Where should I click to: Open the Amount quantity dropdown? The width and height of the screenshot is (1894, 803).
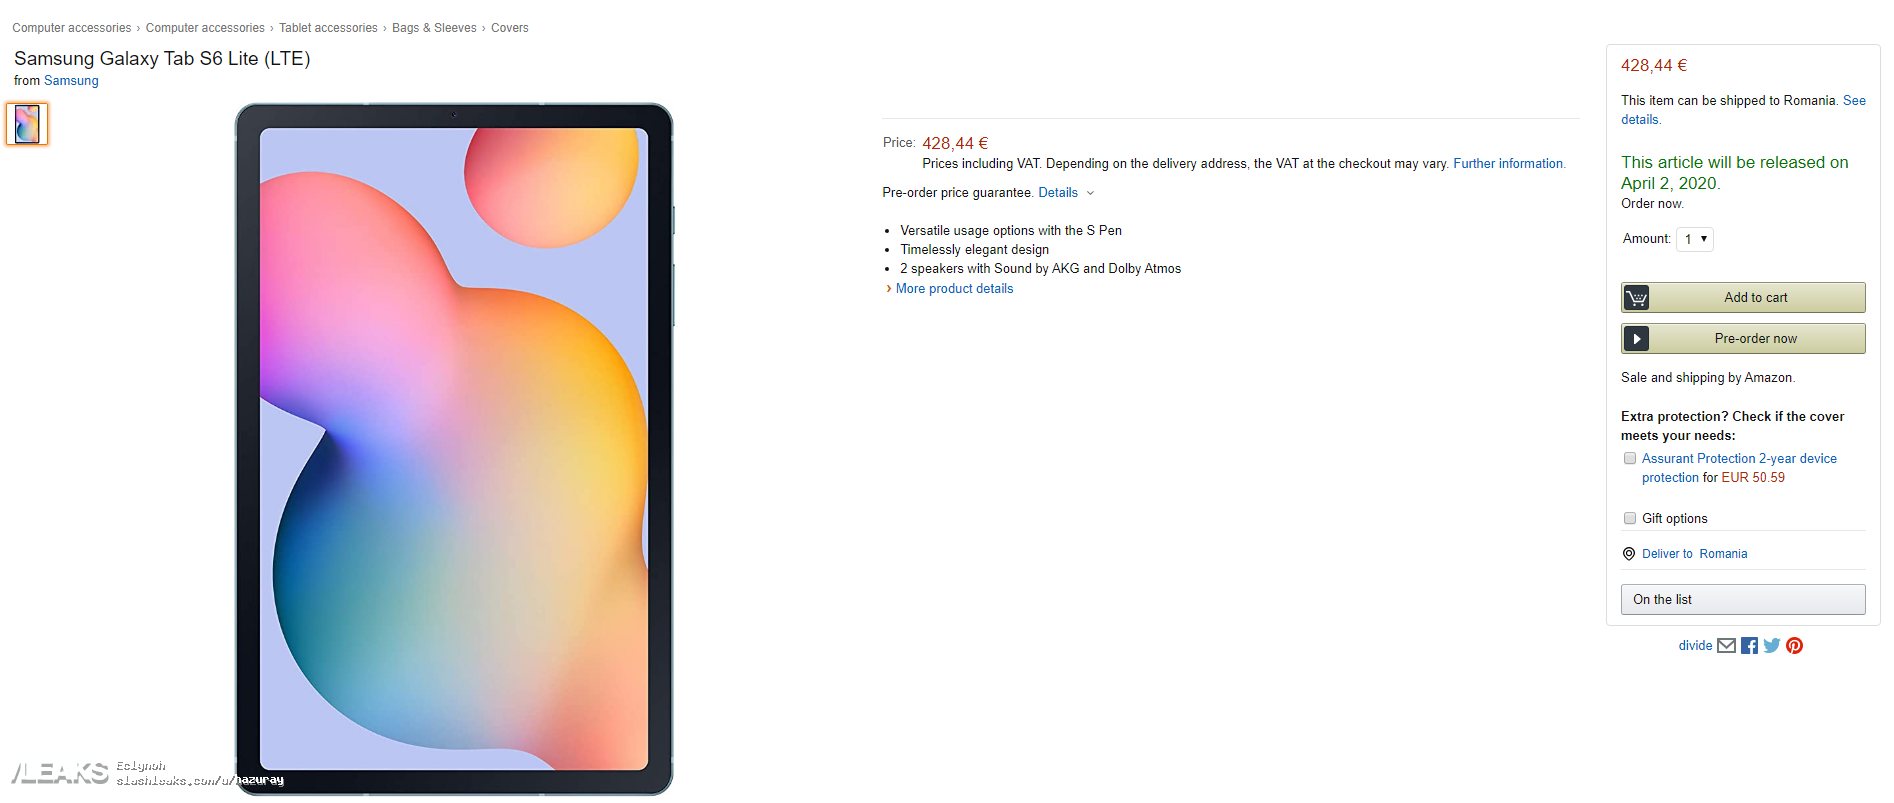click(1695, 240)
